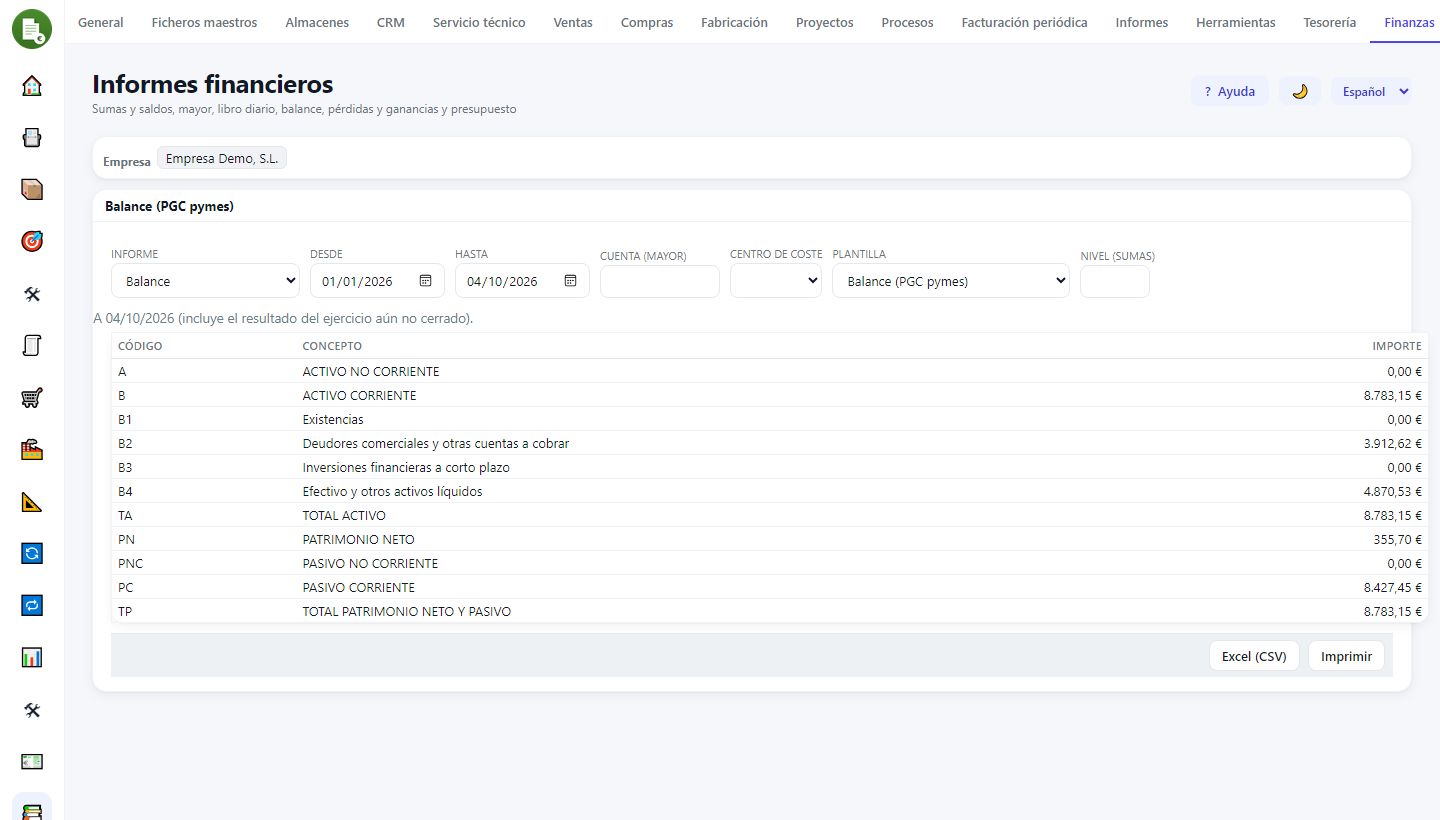This screenshot has width=1440, height=820.
Task: Open the bar chart Informes sidebar icon
Action: (32, 657)
